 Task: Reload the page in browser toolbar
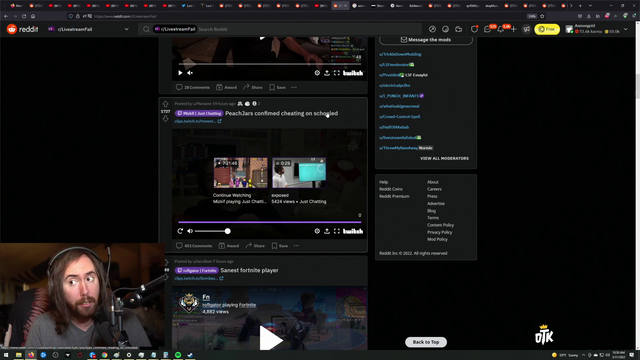pyautogui.click(x=24, y=16)
